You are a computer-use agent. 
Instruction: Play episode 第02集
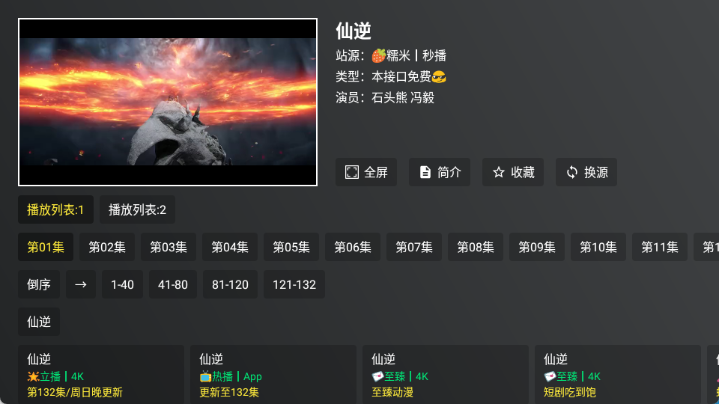coord(107,247)
